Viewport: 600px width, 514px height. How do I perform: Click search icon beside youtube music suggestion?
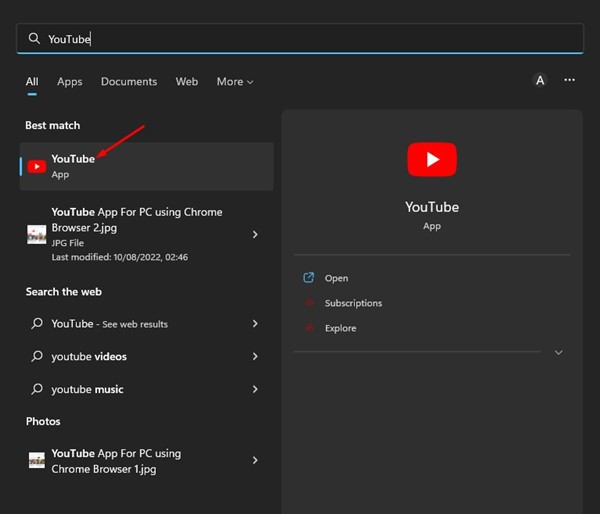[x=37, y=389]
